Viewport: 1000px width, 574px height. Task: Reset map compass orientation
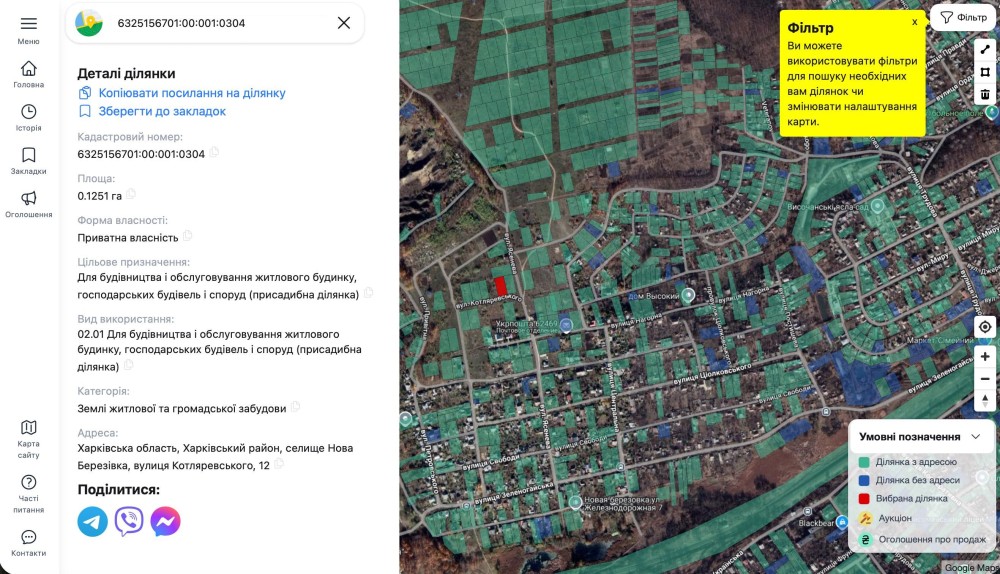click(x=985, y=401)
